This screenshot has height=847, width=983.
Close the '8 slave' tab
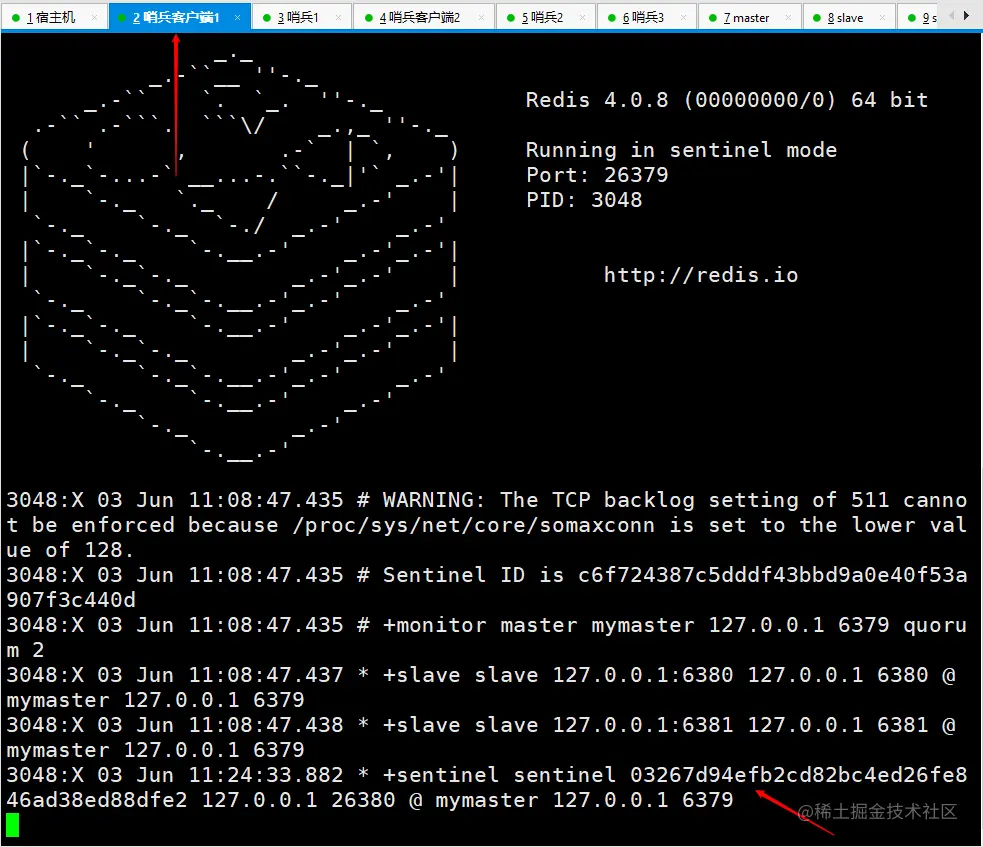(882, 18)
